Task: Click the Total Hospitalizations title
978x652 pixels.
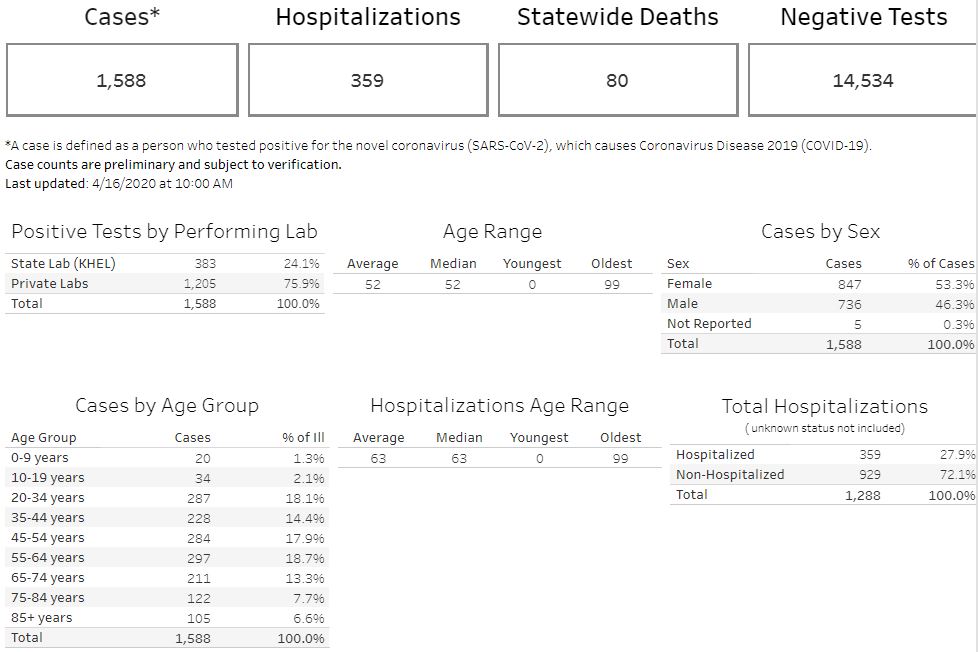Action: (824, 407)
